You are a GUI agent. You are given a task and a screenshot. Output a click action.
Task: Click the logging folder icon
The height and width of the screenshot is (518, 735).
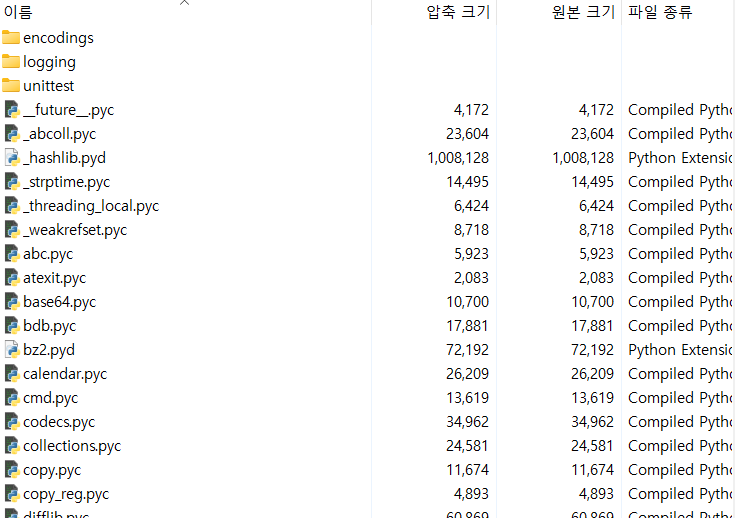click(11, 61)
